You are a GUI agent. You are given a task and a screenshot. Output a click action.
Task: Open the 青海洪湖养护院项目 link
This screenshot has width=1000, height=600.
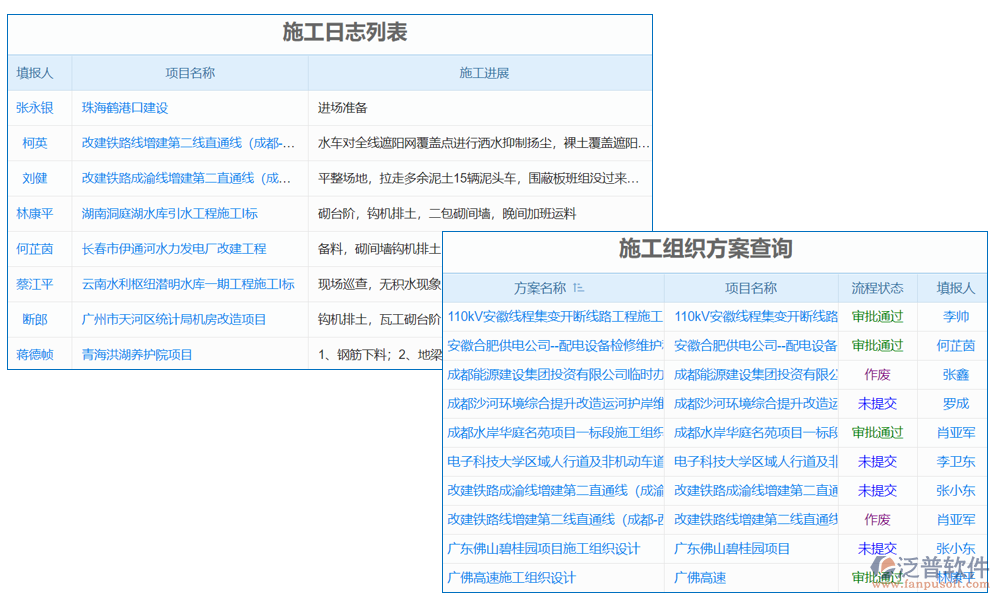coord(137,354)
